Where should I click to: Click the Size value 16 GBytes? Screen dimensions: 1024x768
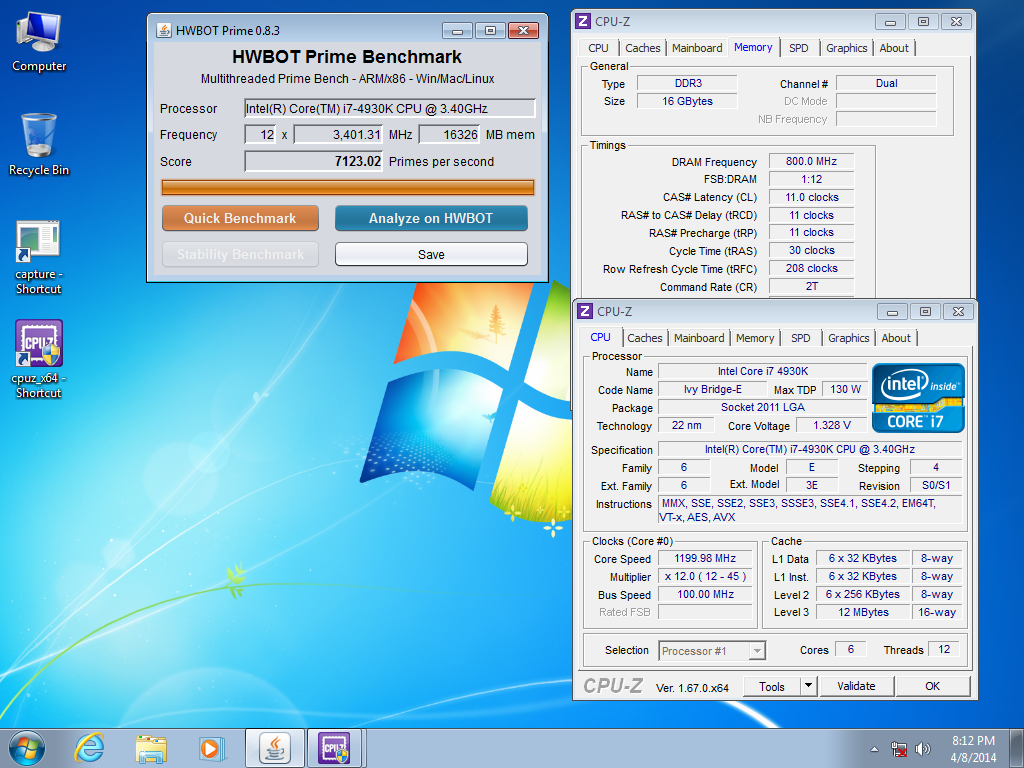[x=687, y=101]
